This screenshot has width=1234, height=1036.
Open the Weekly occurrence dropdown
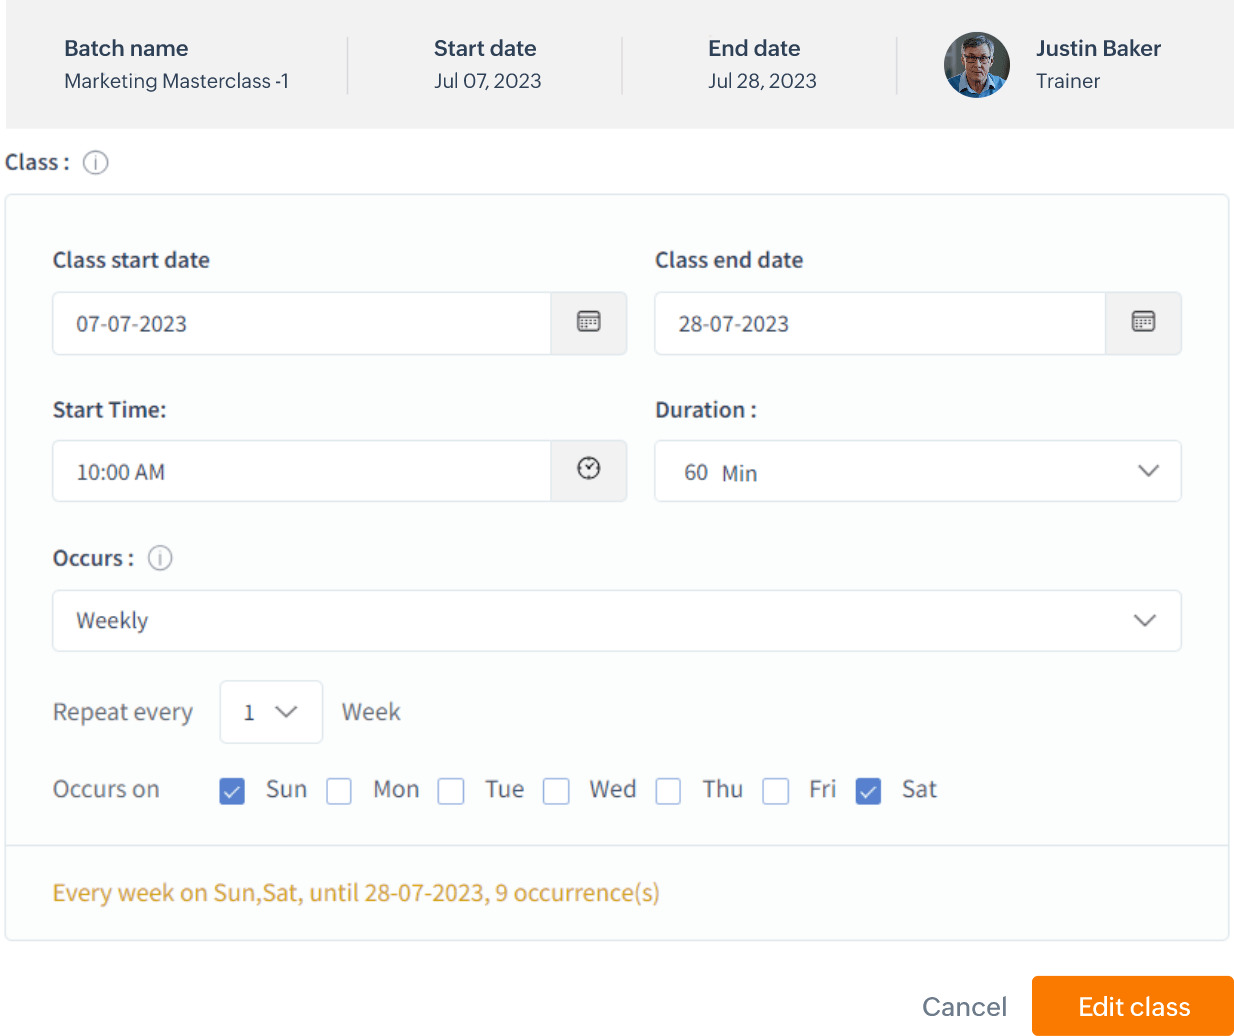1144,620
